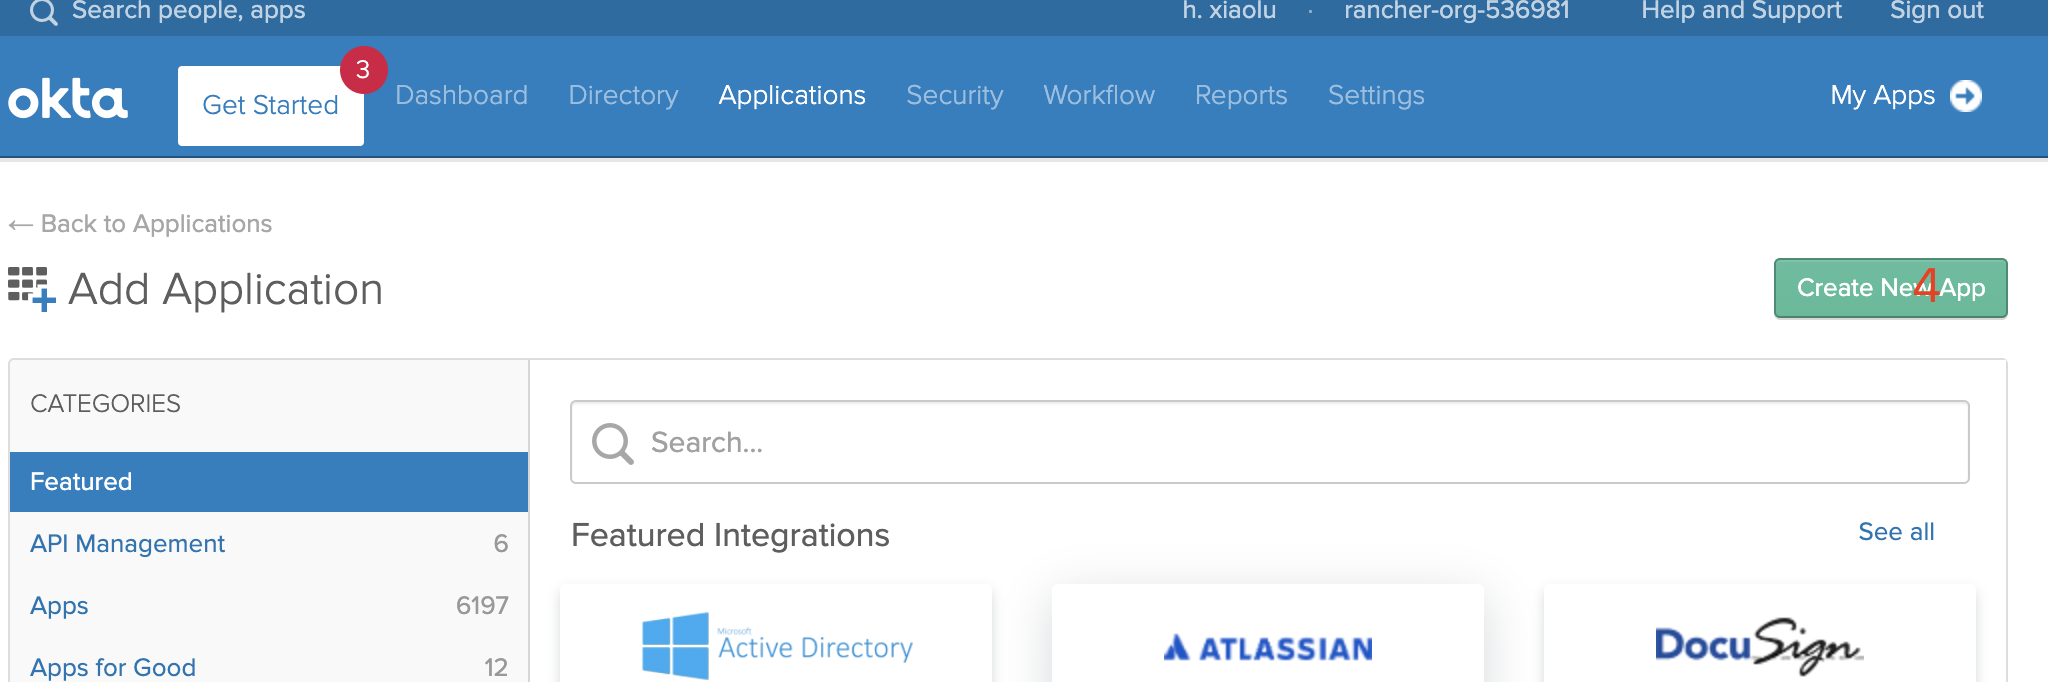Open the Dashboard menu

(x=461, y=96)
